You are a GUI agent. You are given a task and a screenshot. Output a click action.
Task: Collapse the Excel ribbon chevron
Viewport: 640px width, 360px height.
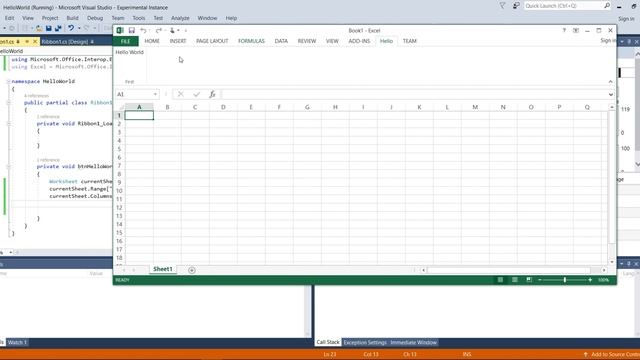pyautogui.click(x=610, y=82)
